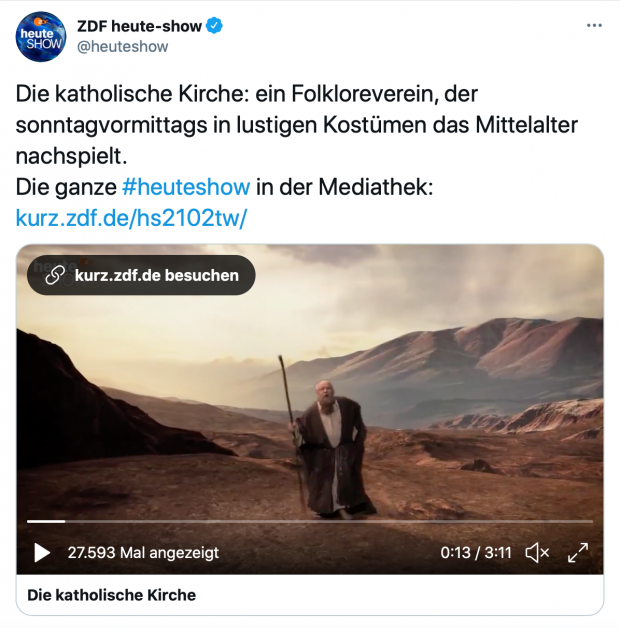620x628 pixels.
Task: Click the played portion of progress bar
Action: click(46, 521)
